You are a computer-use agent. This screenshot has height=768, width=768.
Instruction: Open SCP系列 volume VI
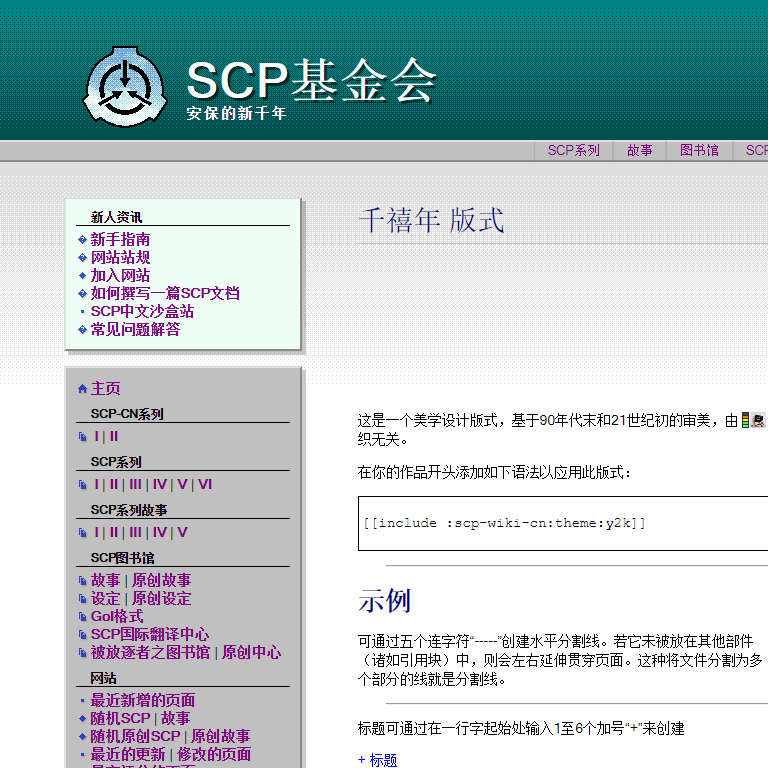[204, 485]
